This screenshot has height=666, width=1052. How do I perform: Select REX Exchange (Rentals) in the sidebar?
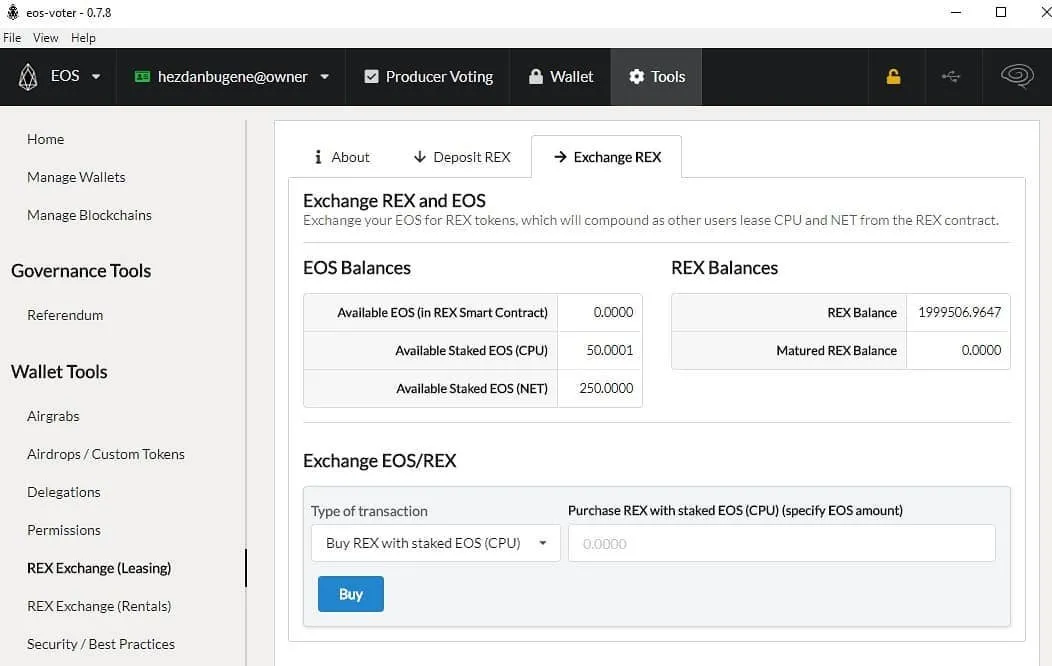(99, 606)
